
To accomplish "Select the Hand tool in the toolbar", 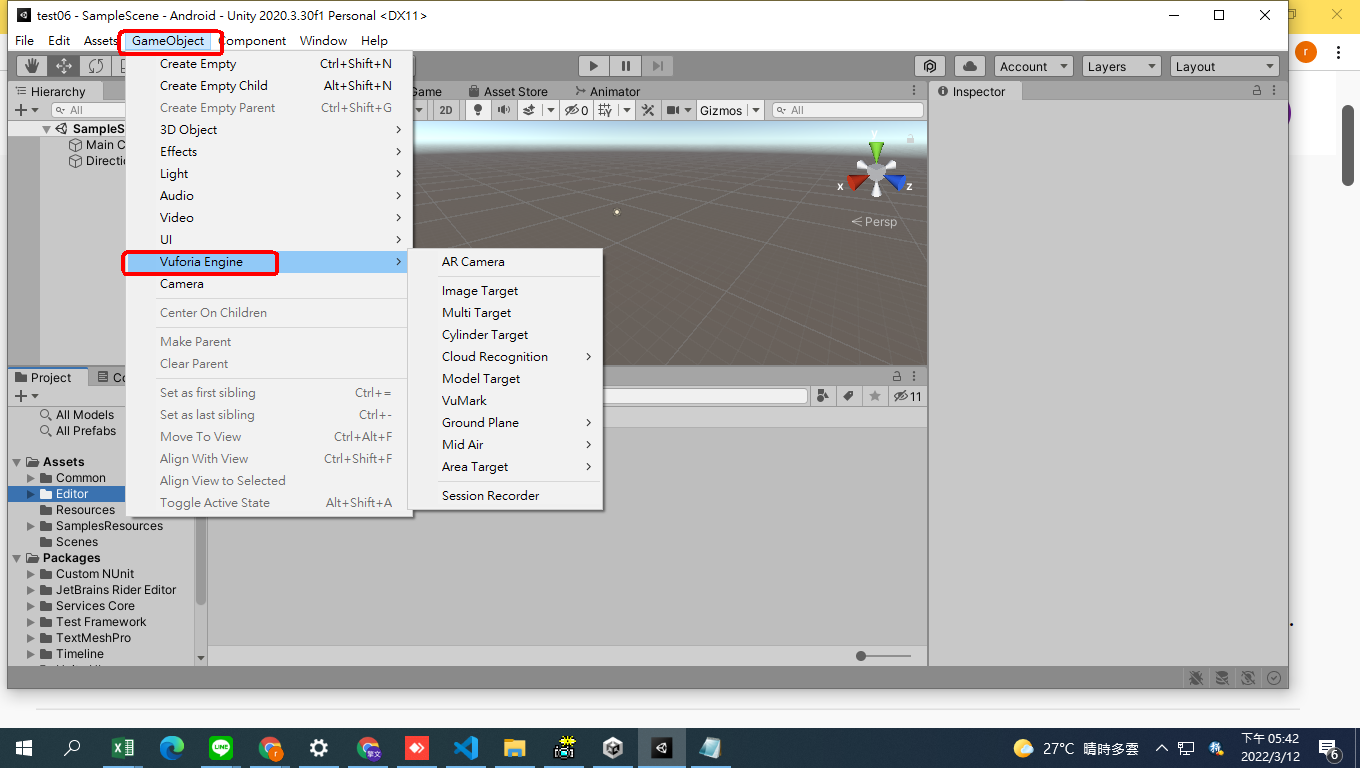I will coord(32,66).
